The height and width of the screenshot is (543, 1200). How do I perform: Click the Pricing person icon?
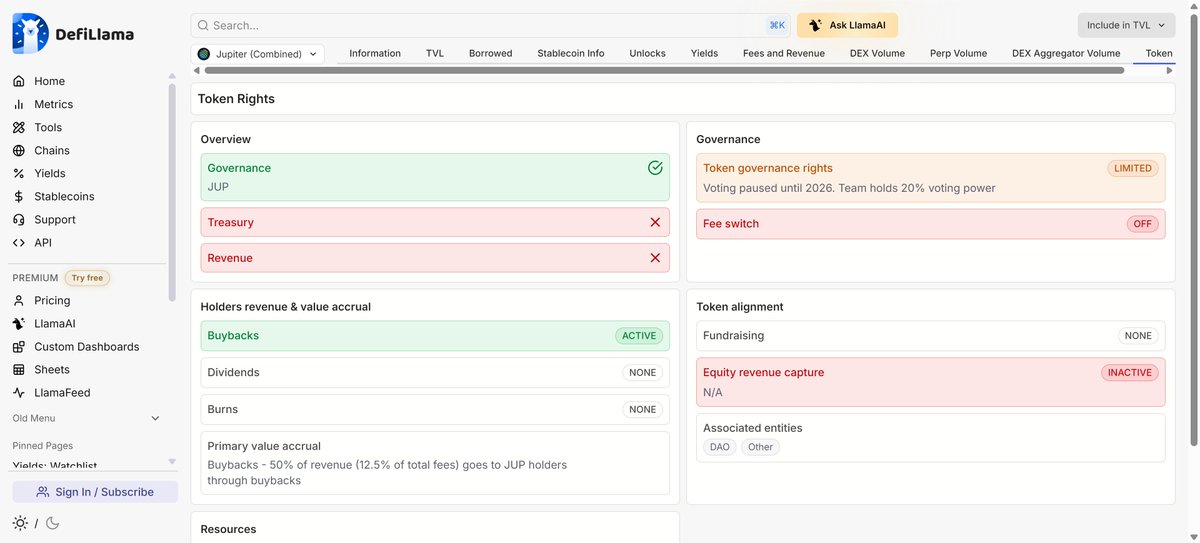[19, 300]
